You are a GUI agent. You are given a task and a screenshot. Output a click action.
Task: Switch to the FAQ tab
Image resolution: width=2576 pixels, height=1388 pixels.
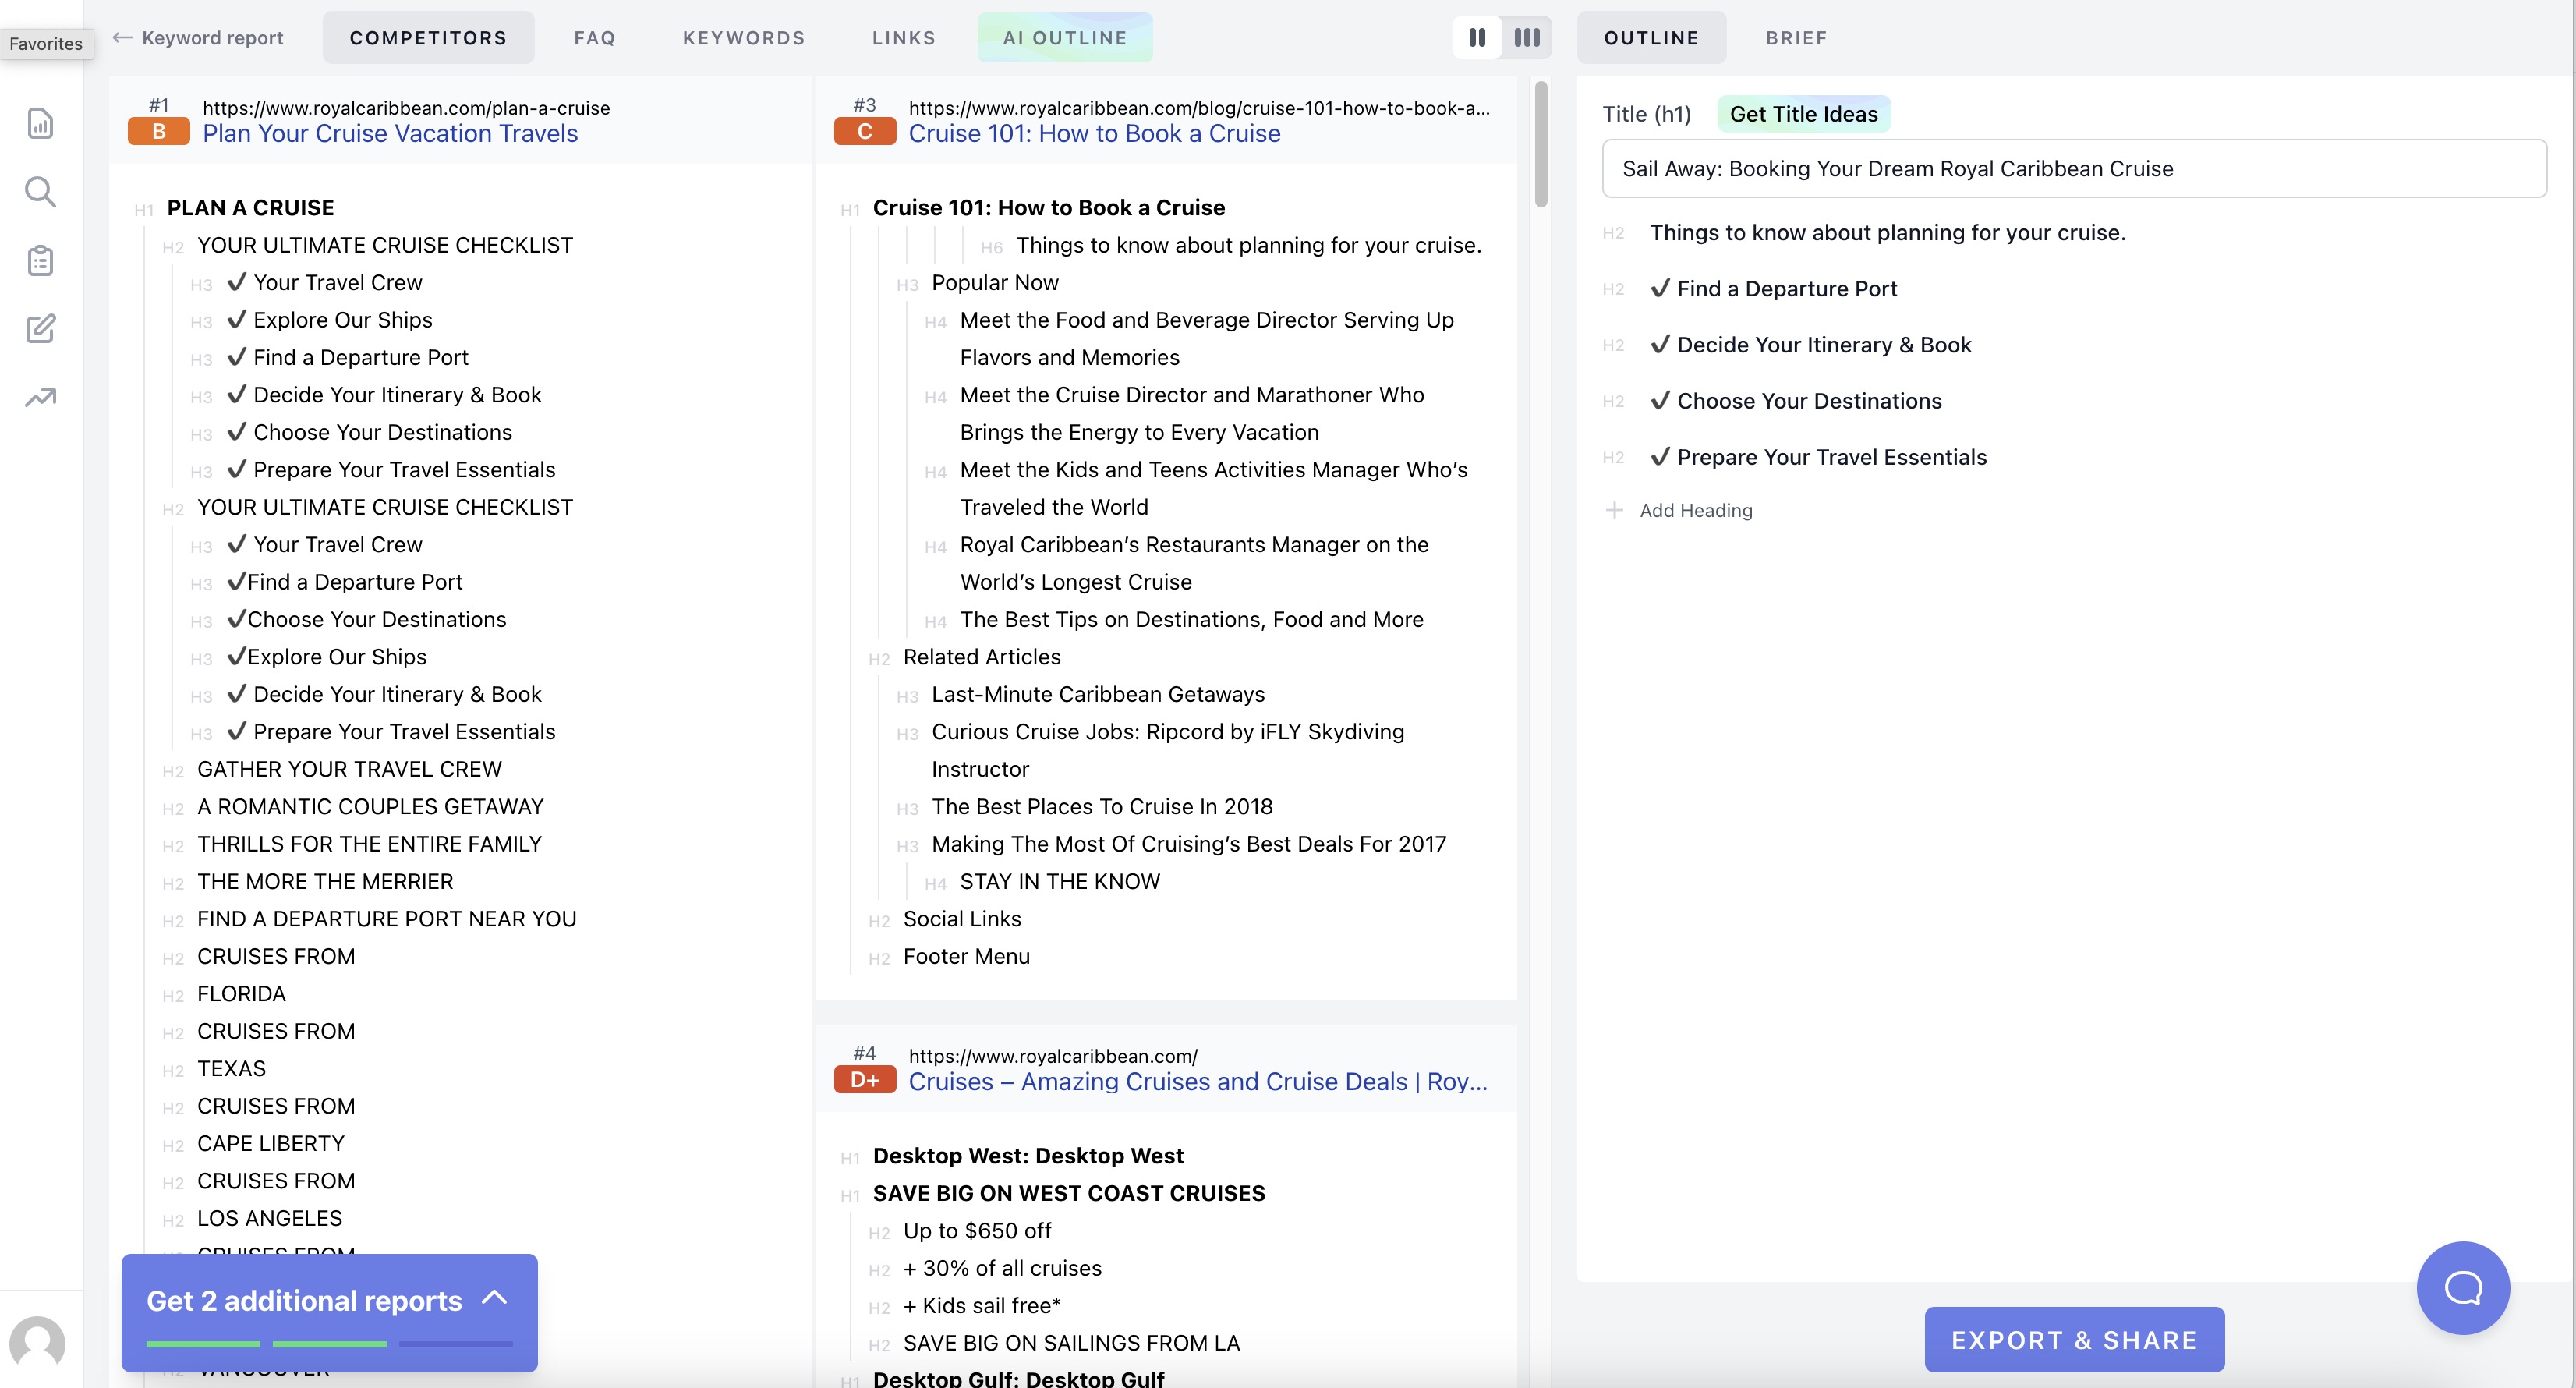(x=595, y=38)
